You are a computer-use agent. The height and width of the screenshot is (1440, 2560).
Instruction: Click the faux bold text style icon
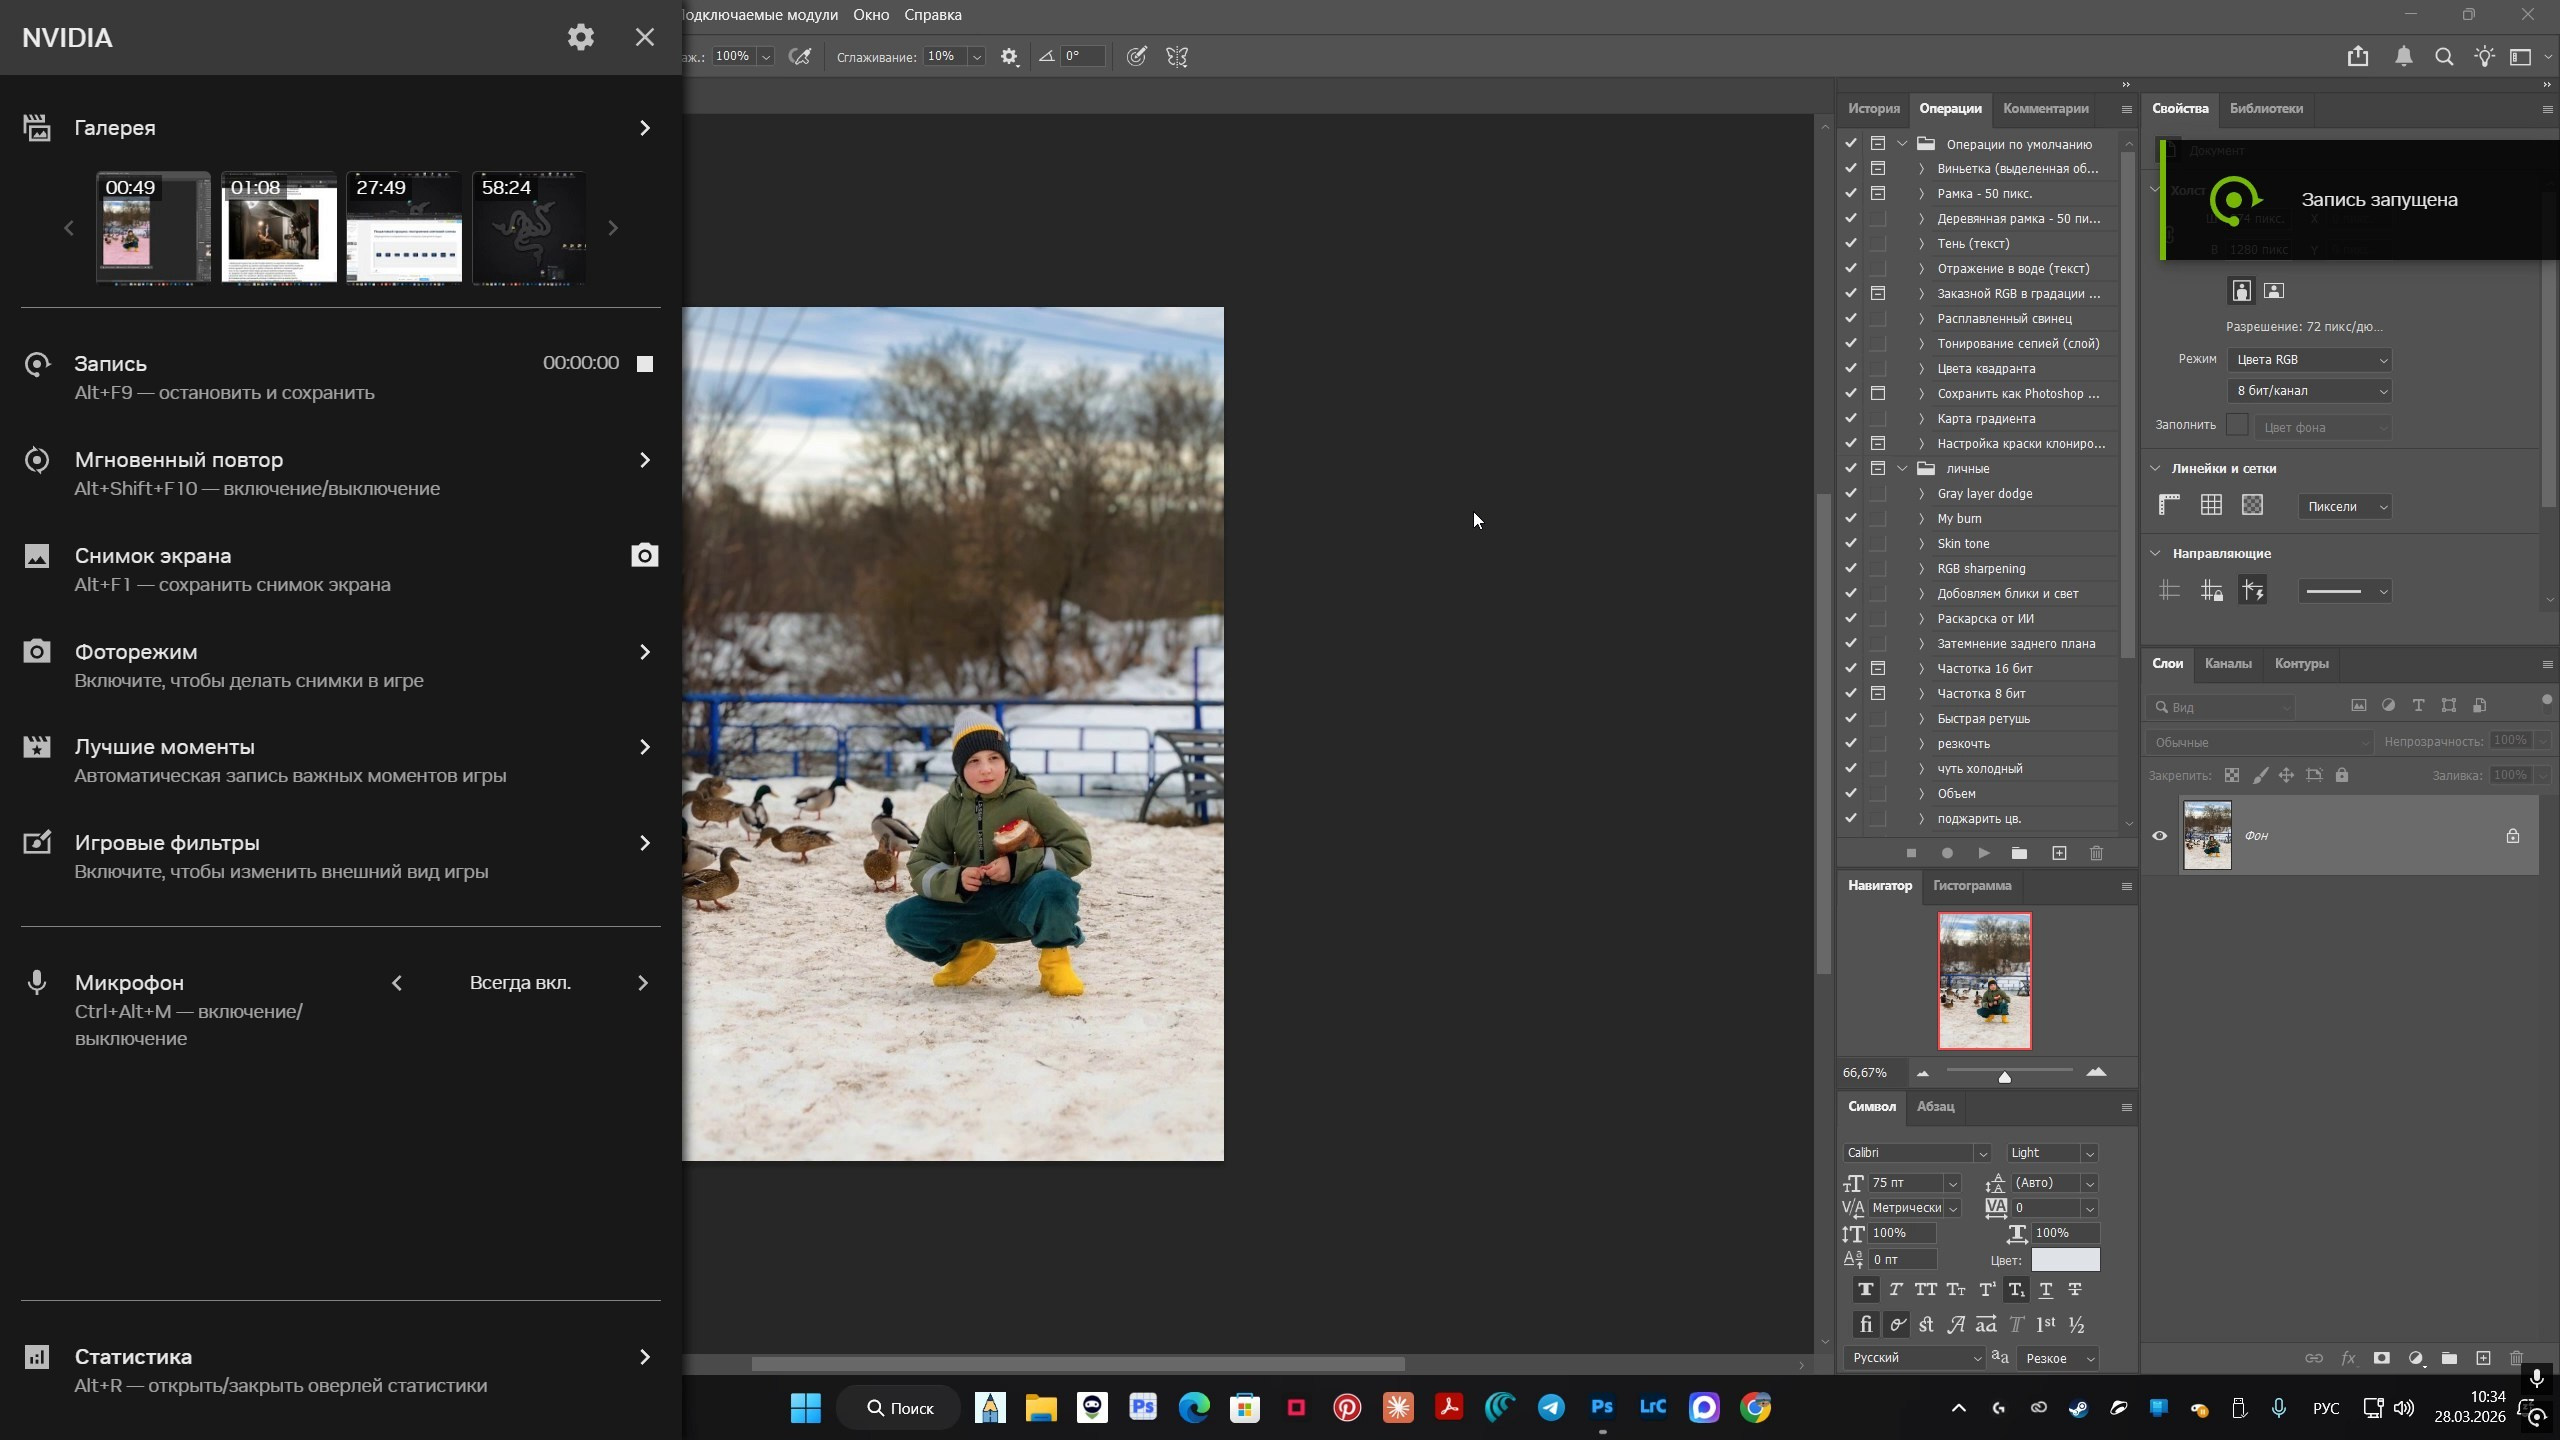coord(1865,1290)
